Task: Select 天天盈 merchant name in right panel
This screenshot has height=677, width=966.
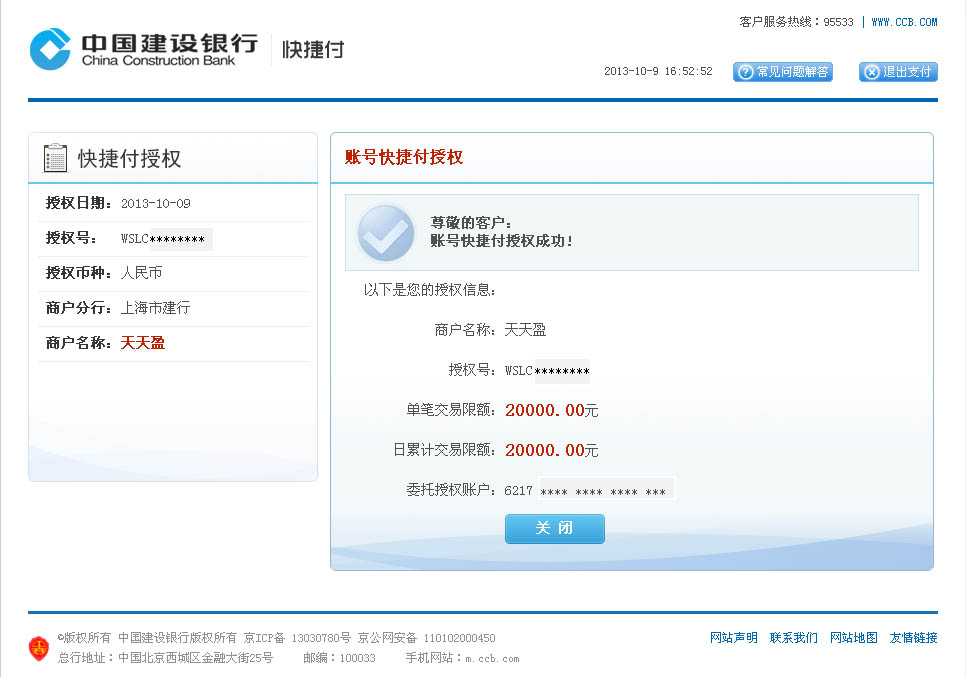Action: [x=525, y=330]
